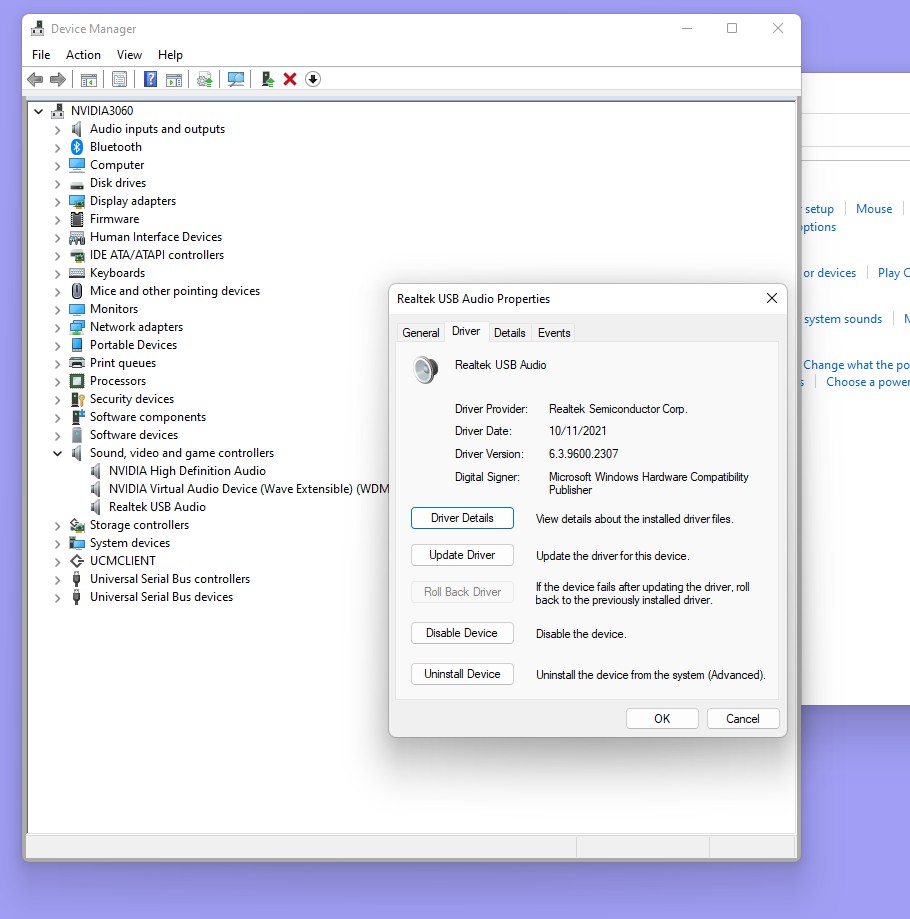Click the Uninstall Device button
The width and height of the screenshot is (910, 919).
[462, 674]
